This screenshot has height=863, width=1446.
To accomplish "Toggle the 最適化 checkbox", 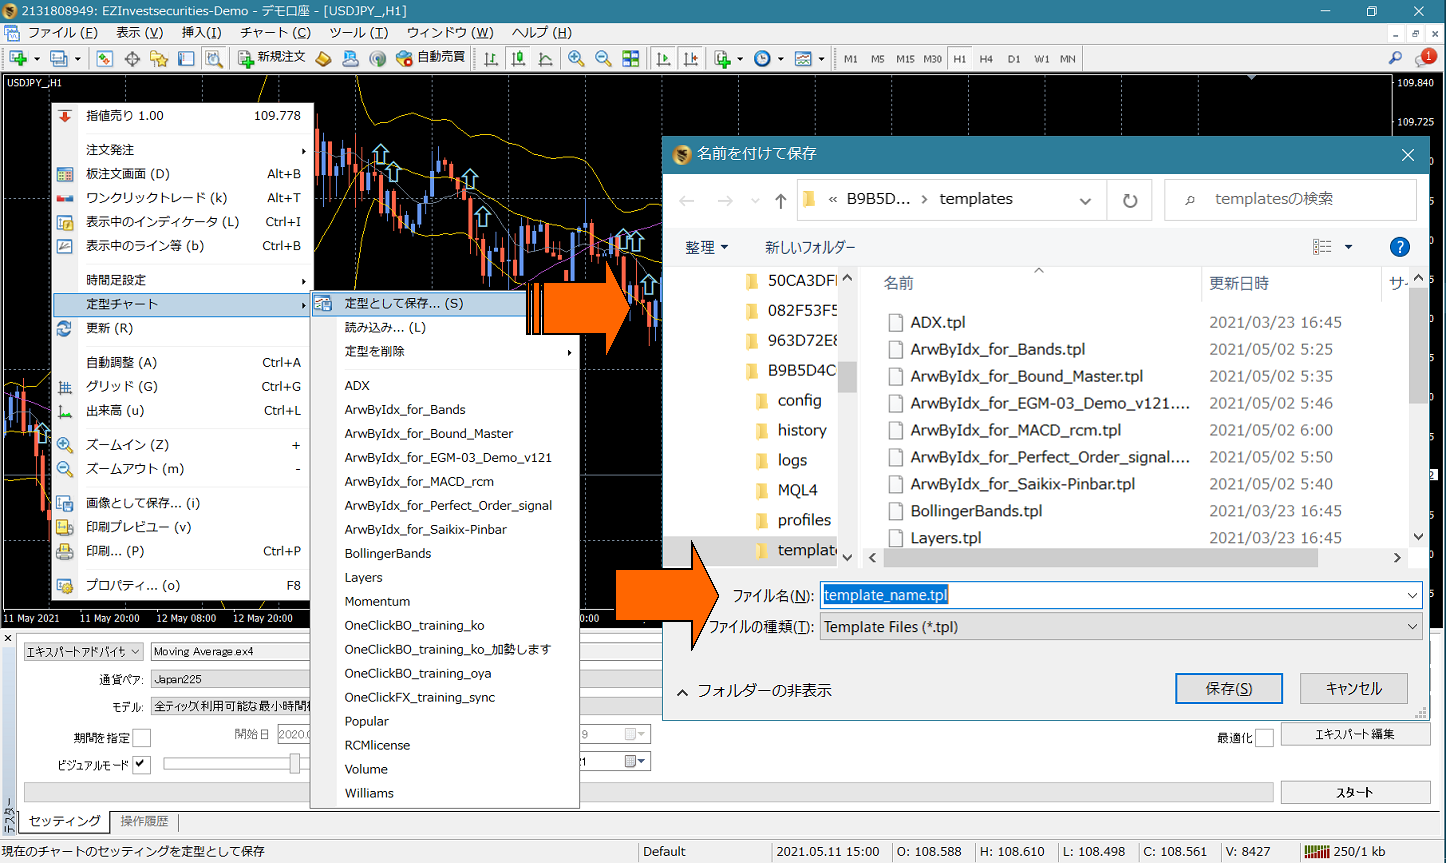I will 1264,738.
